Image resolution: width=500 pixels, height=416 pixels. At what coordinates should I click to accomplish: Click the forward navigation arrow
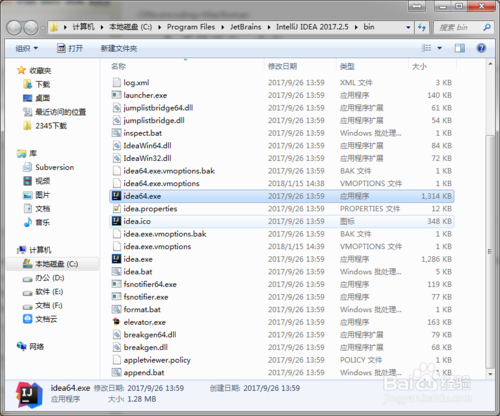click(31, 28)
